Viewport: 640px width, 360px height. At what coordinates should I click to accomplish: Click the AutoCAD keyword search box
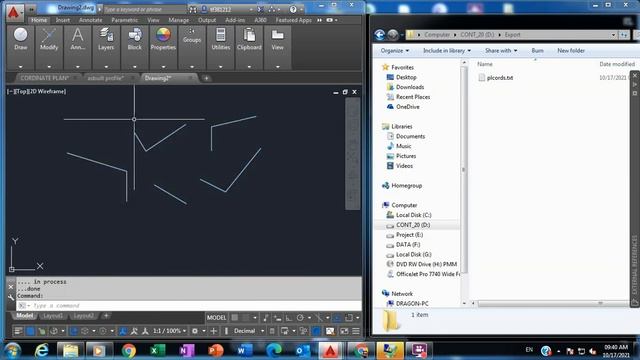[x=144, y=9]
